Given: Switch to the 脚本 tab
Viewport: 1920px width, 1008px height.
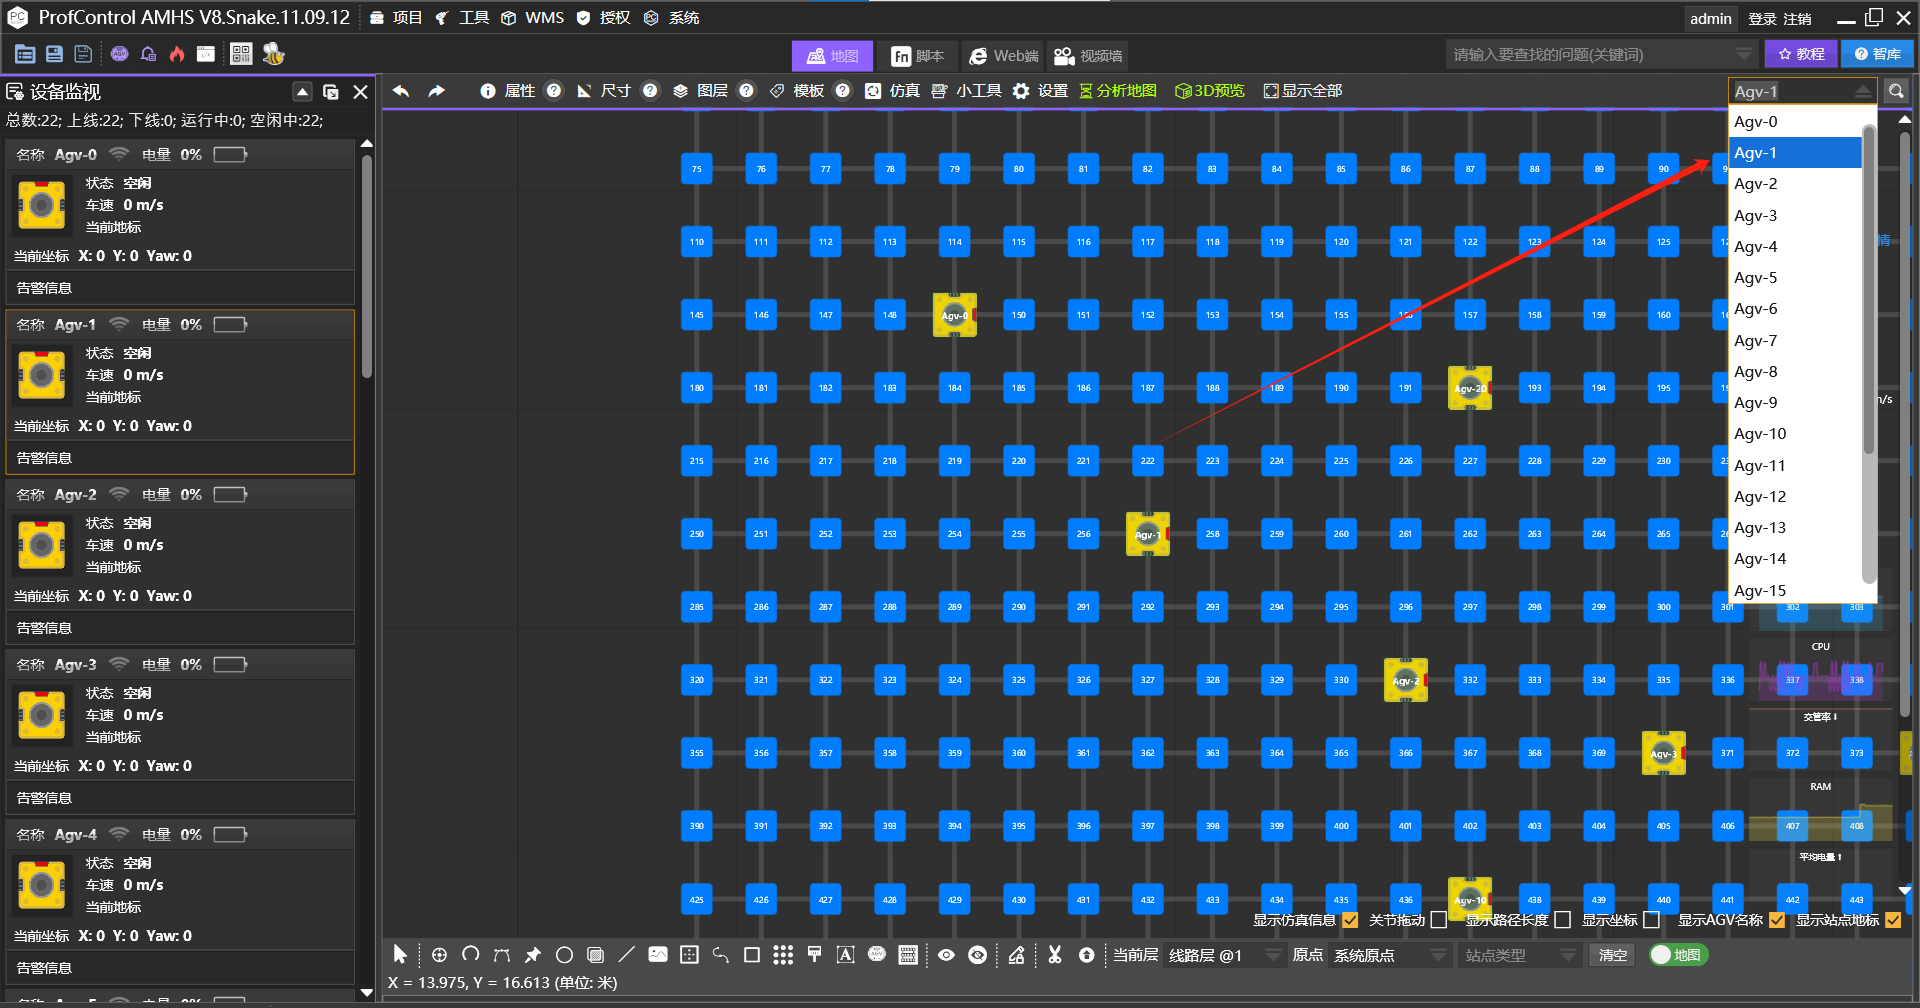Looking at the screenshot, I should [x=918, y=56].
